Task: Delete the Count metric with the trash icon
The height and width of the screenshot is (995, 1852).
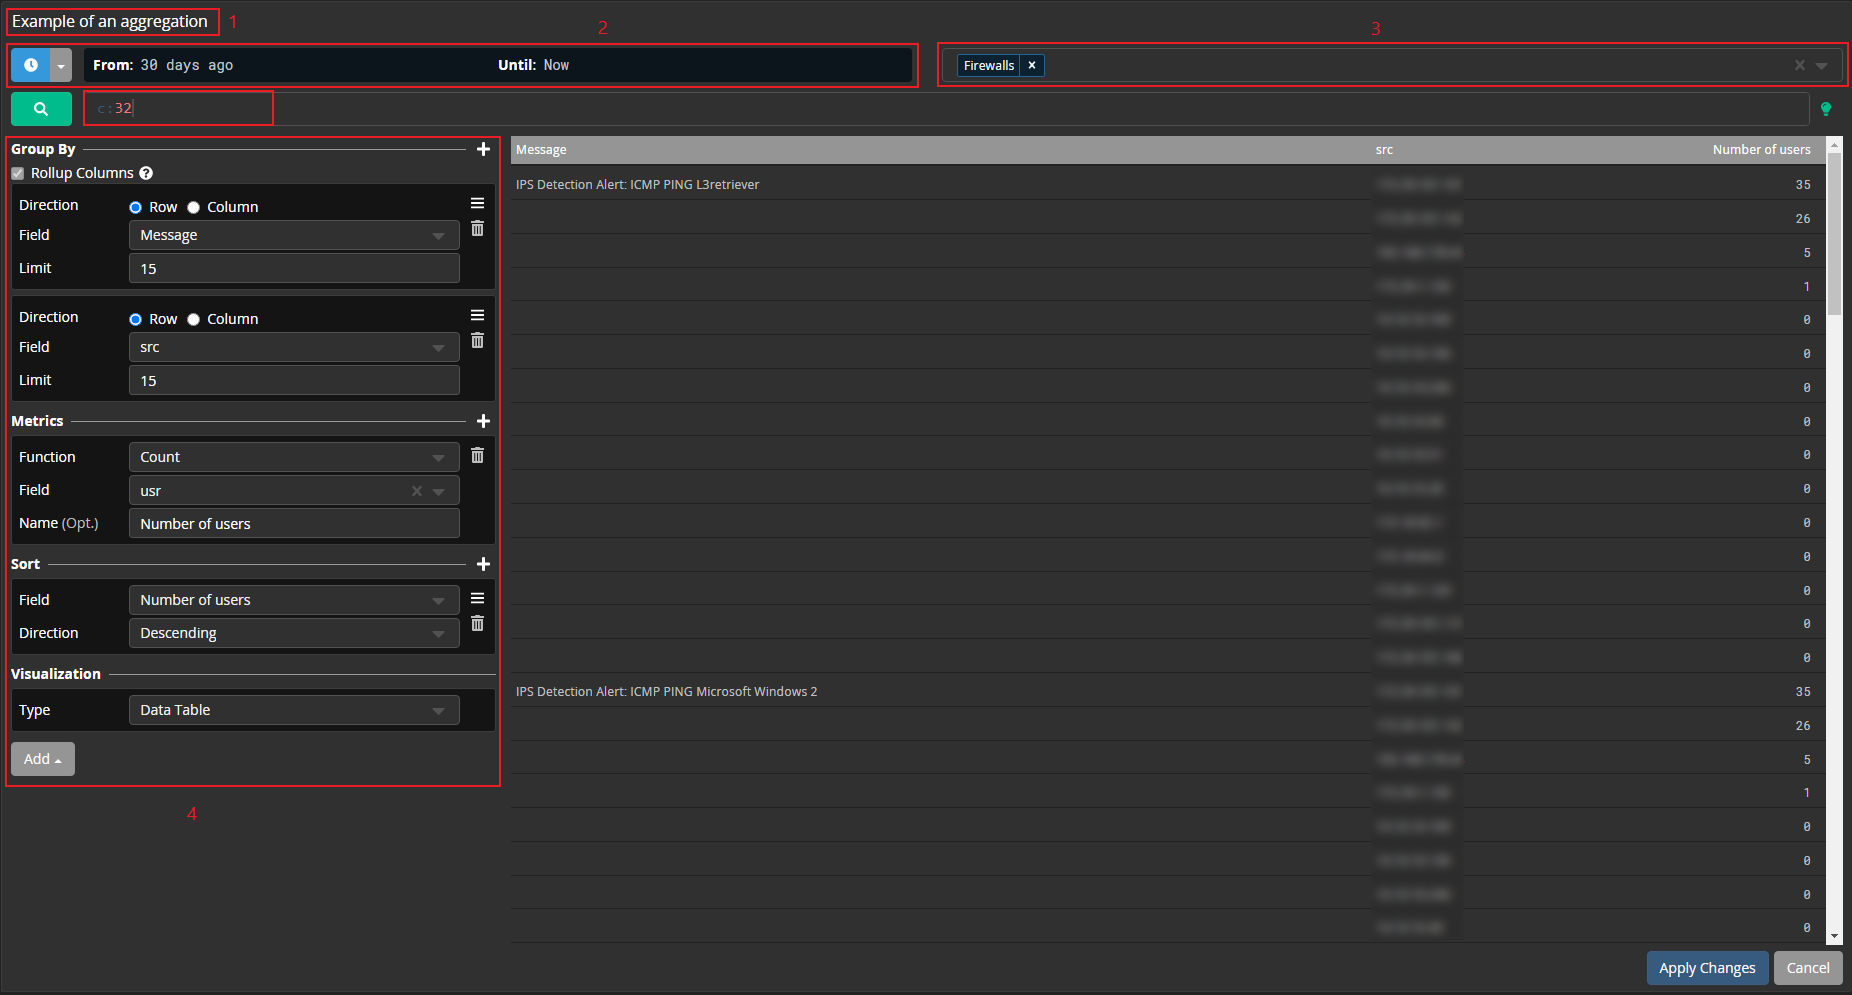Action: [x=478, y=455]
